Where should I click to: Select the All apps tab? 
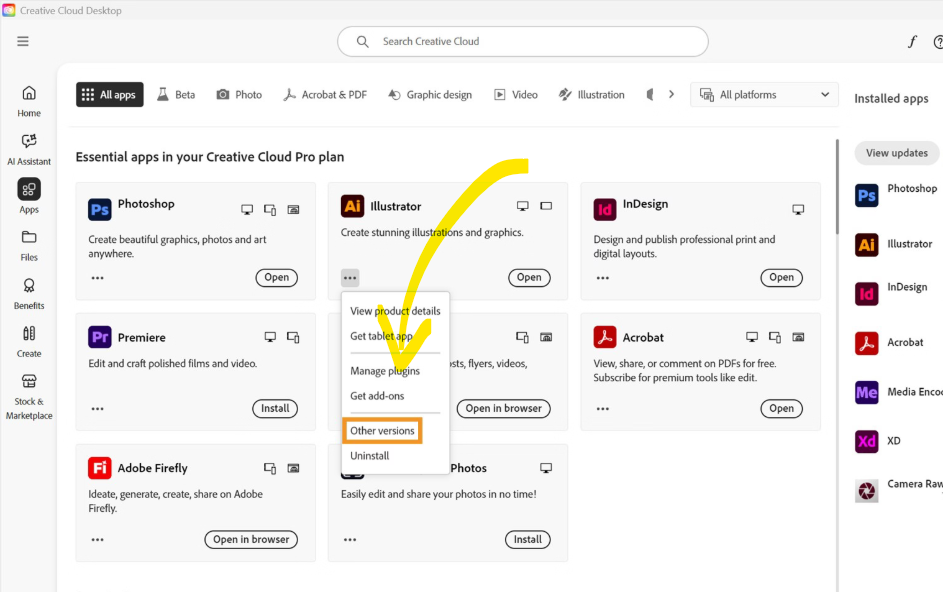(x=109, y=94)
